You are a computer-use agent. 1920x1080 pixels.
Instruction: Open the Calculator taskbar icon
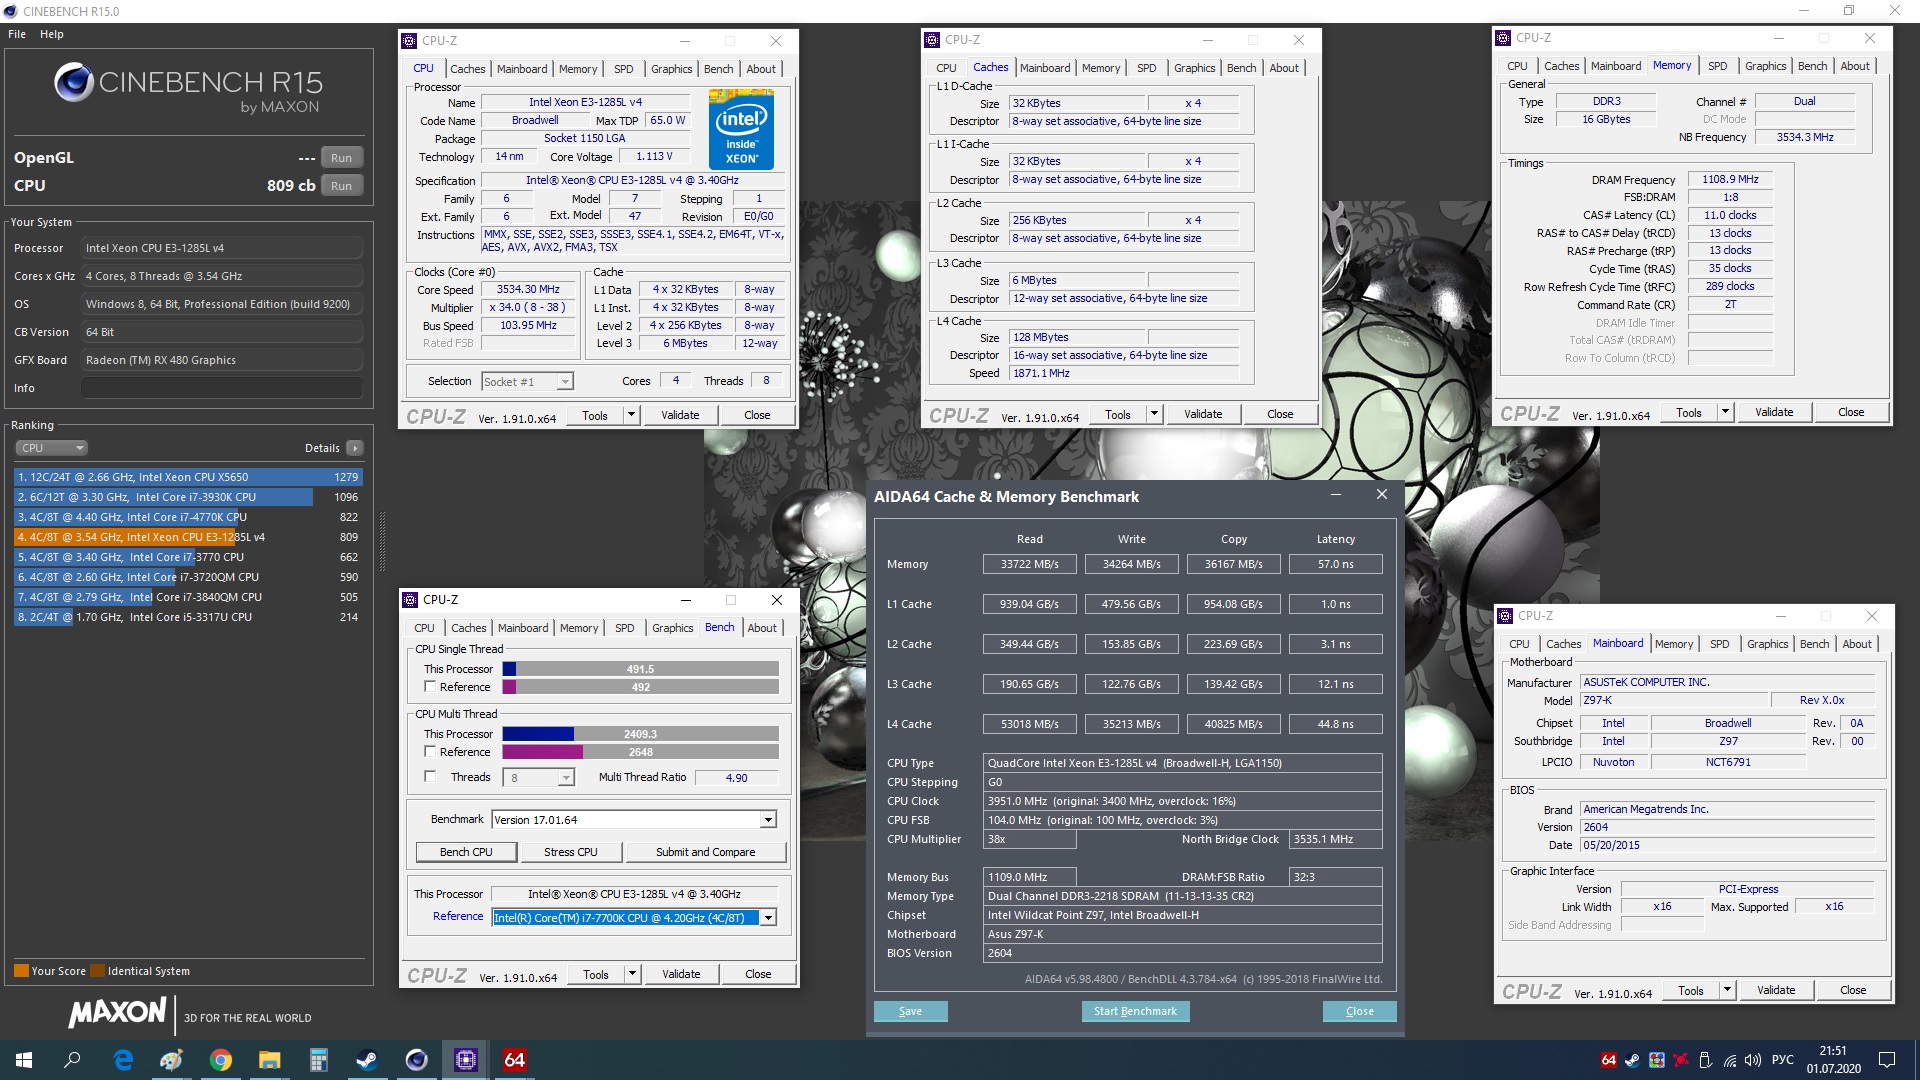click(319, 1060)
